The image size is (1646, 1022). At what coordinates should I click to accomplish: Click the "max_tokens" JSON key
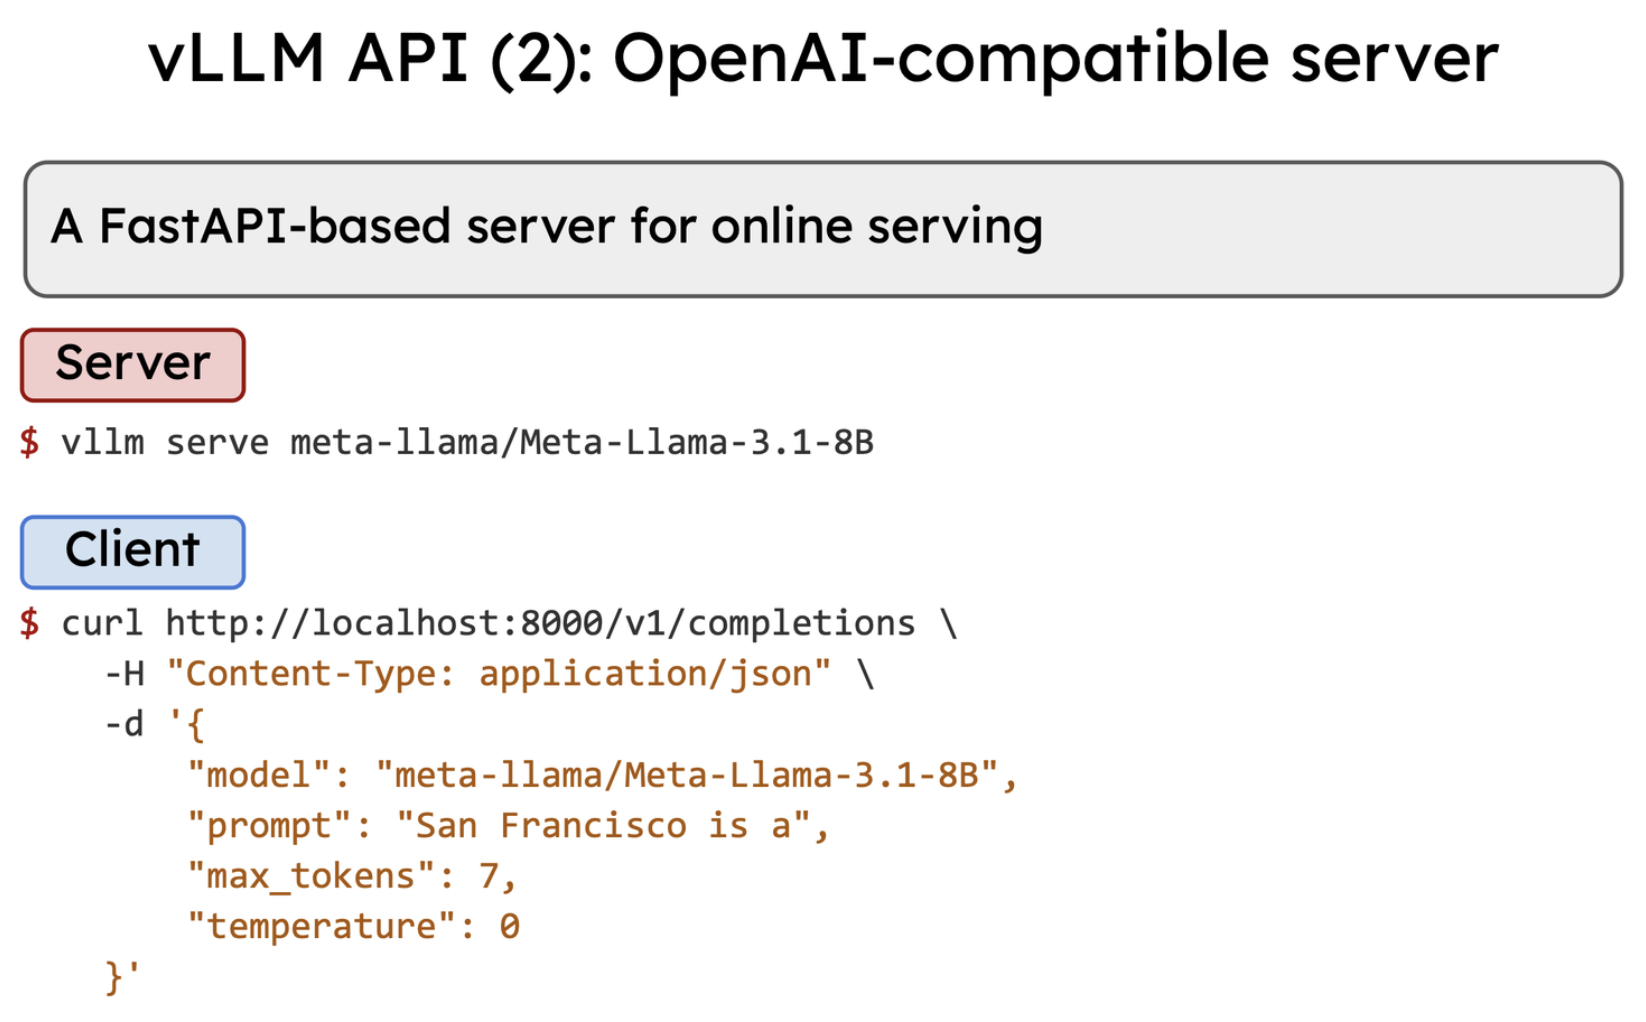click(x=310, y=877)
